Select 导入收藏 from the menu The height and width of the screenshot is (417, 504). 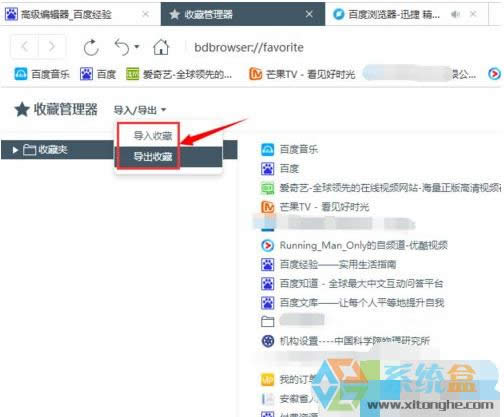pyautogui.click(x=153, y=136)
